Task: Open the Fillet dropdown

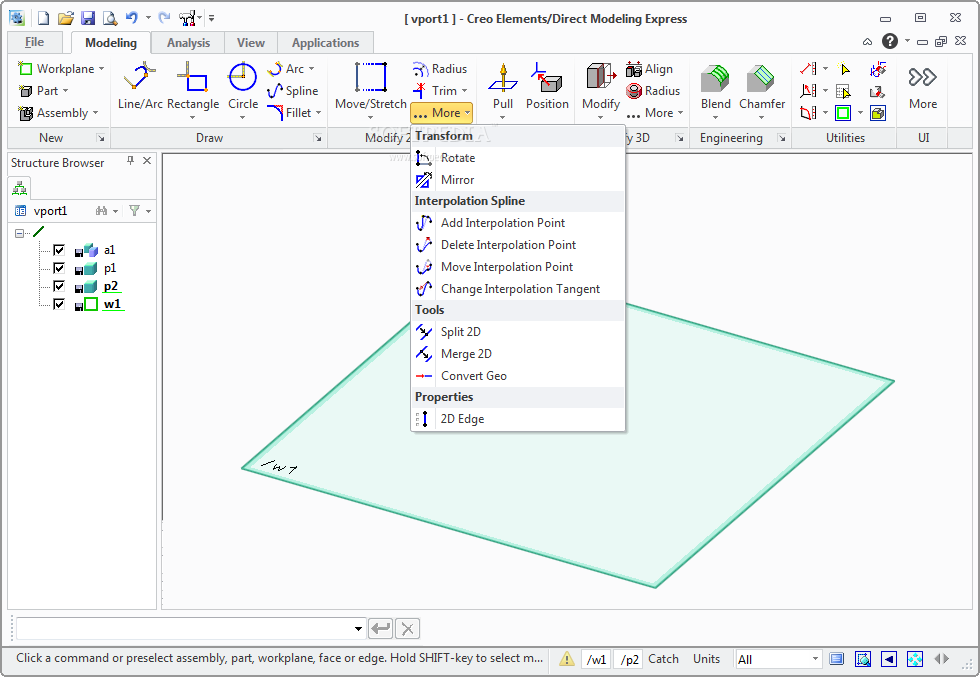Action: coord(319,113)
